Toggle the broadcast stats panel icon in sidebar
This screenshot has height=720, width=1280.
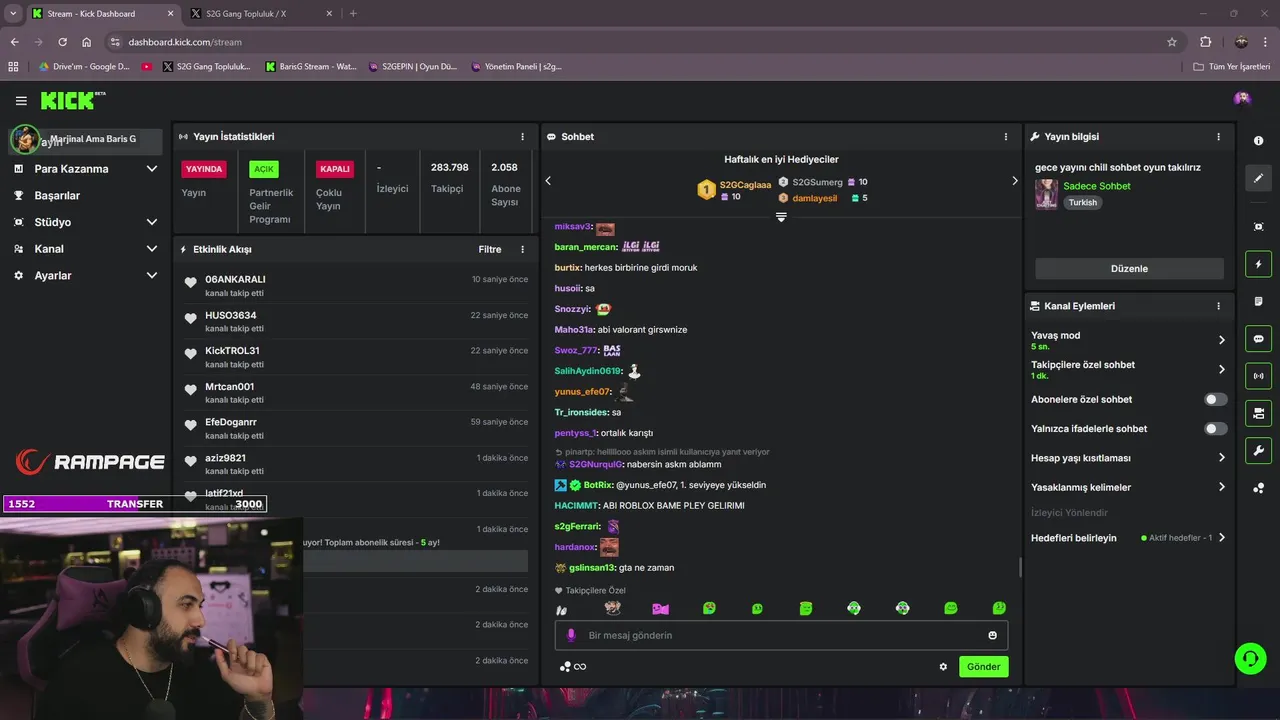point(1258,376)
